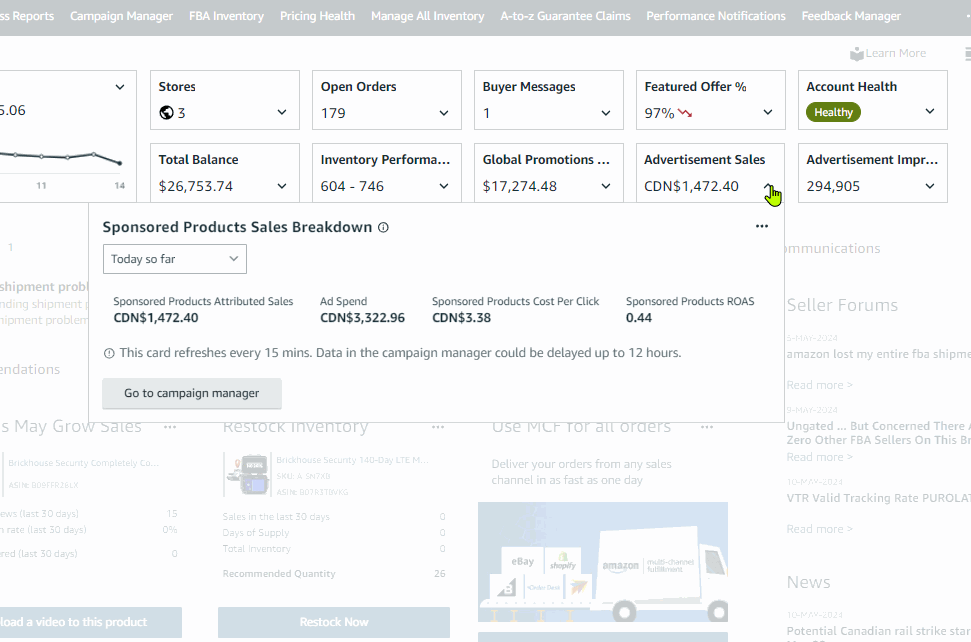Open the three-dot menu on Sales Breakdown card
The height and width of the screenshot is (642, 971).
(762, 226)
